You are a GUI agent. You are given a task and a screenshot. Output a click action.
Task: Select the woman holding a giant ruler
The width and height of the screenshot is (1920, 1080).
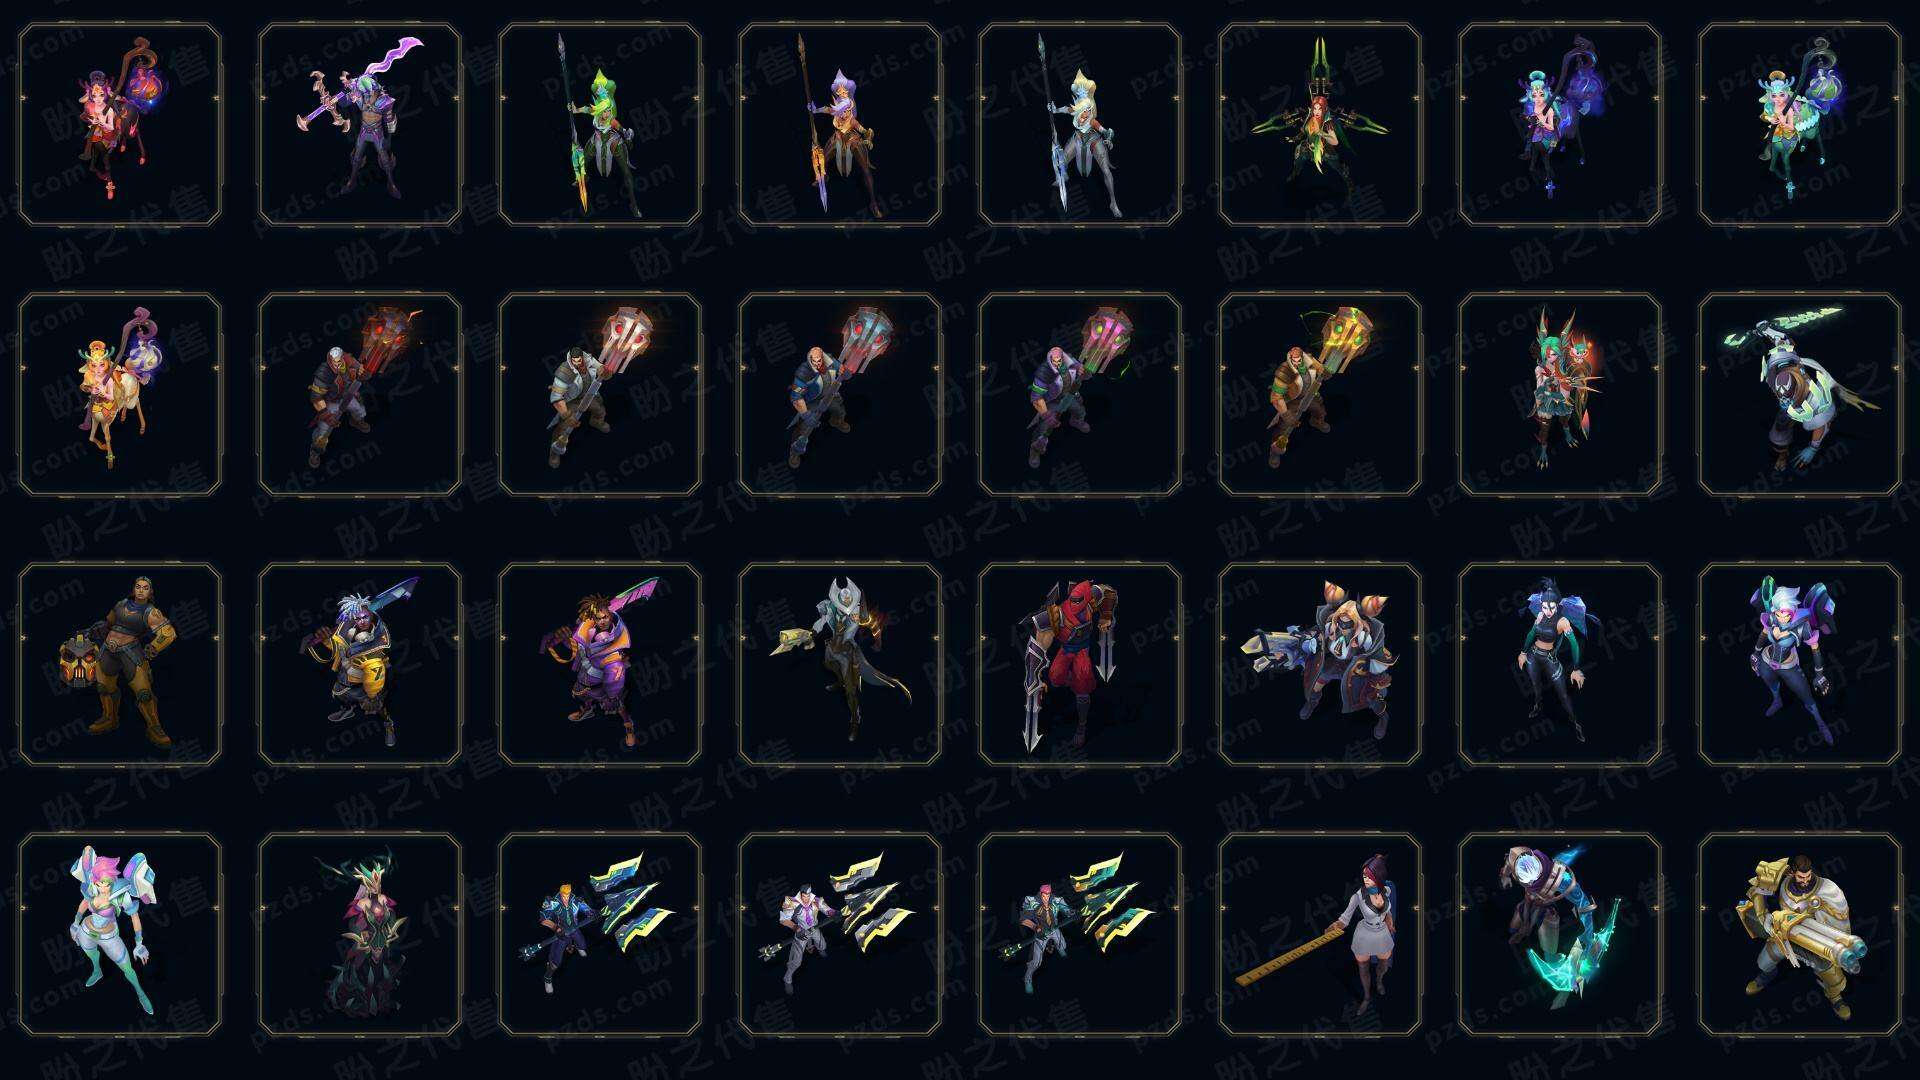[1320, 934]
